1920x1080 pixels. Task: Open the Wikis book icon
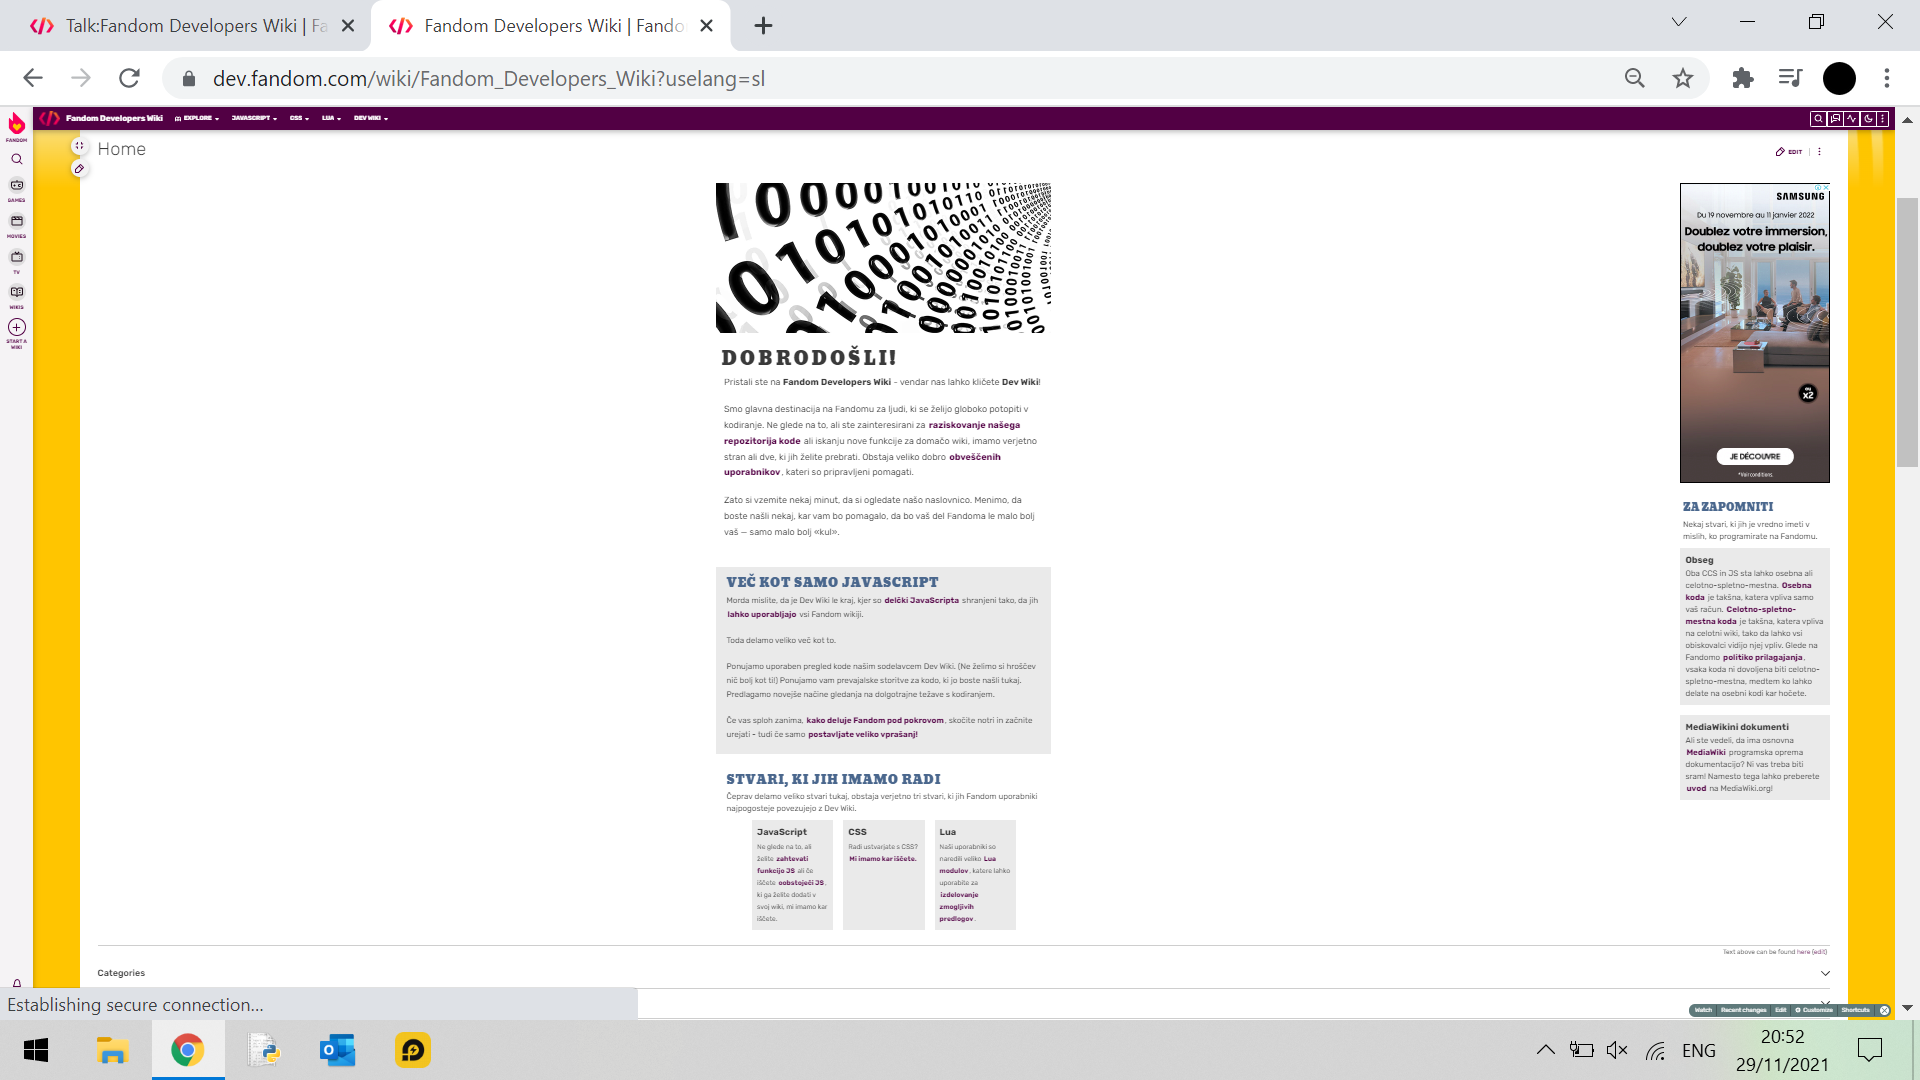click(17, 293)
